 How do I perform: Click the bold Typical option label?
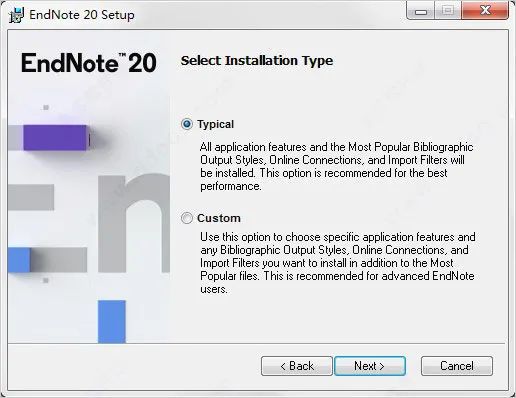click(x=215, y=124)
